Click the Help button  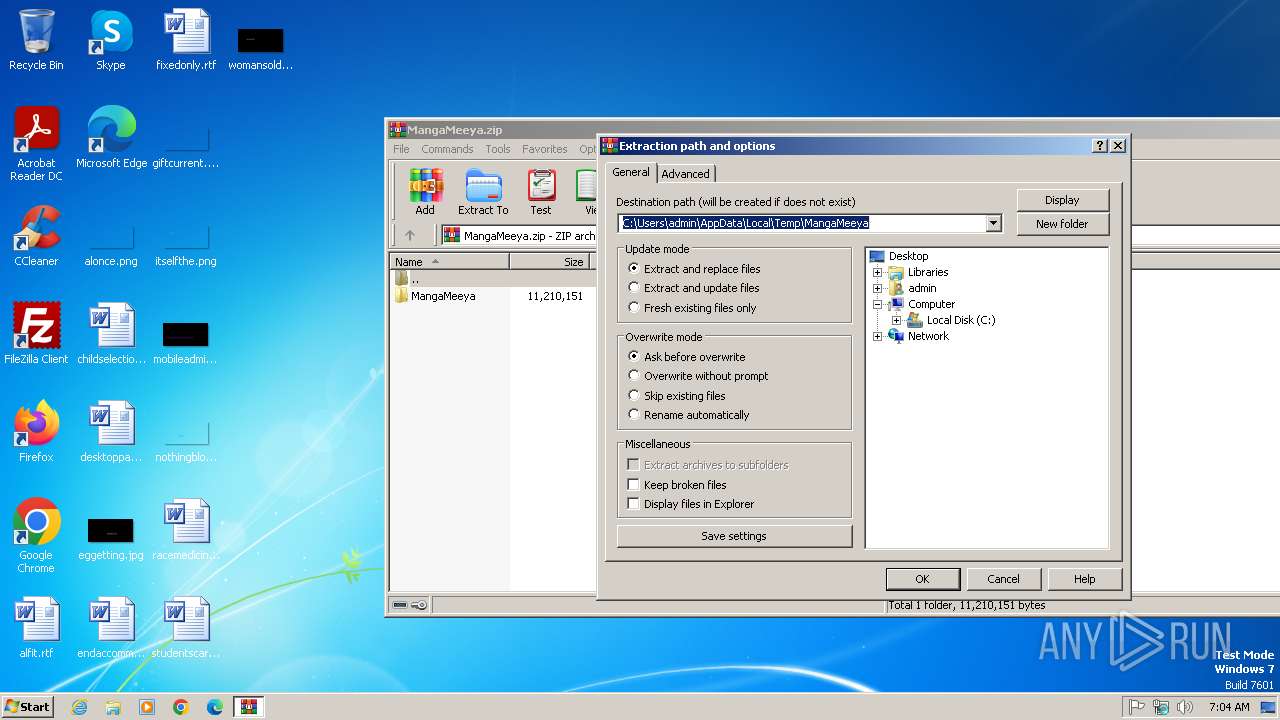point(1084,579)
